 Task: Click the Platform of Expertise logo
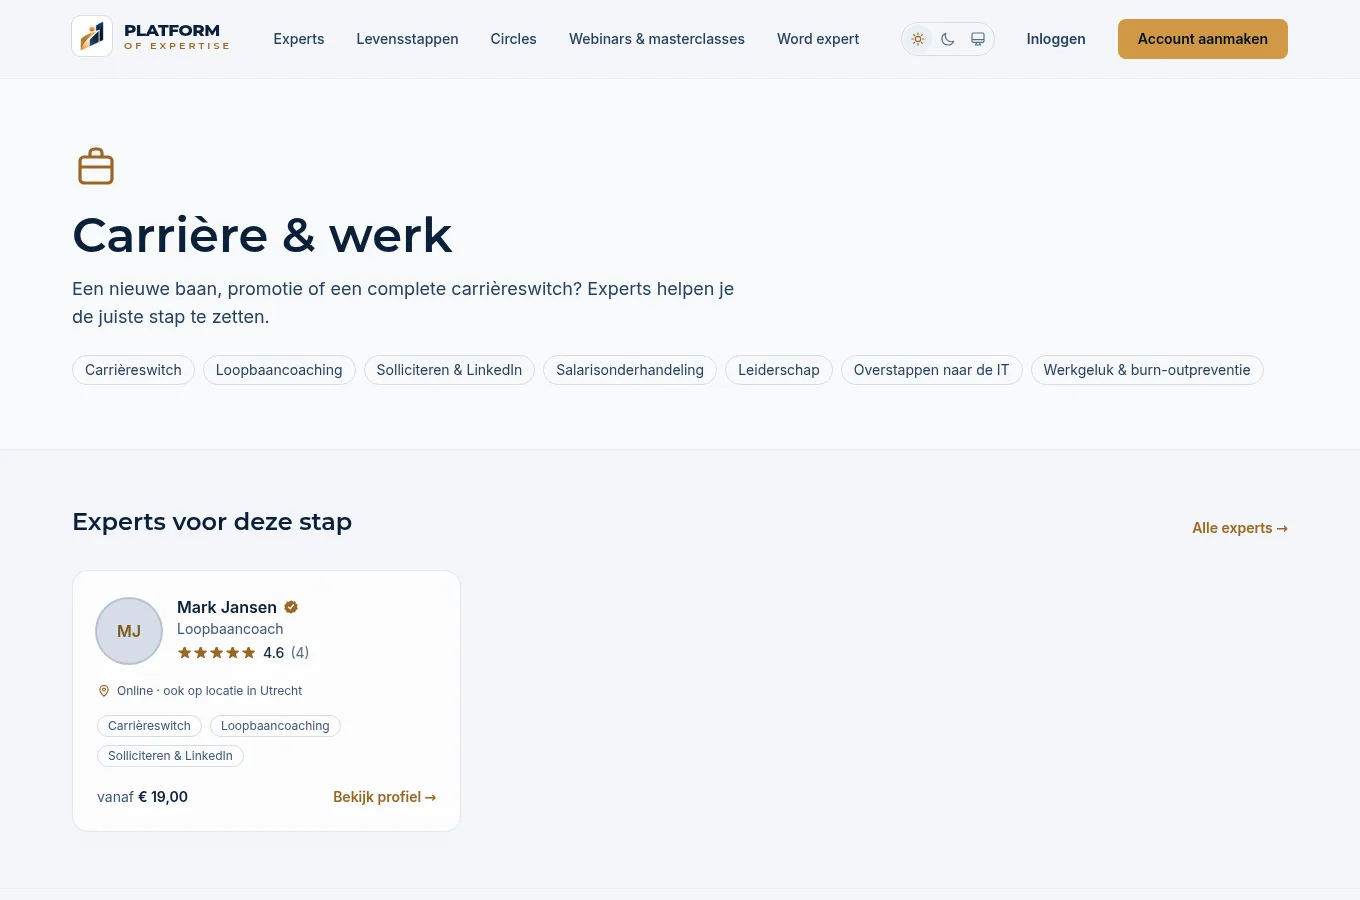[151, 37]
